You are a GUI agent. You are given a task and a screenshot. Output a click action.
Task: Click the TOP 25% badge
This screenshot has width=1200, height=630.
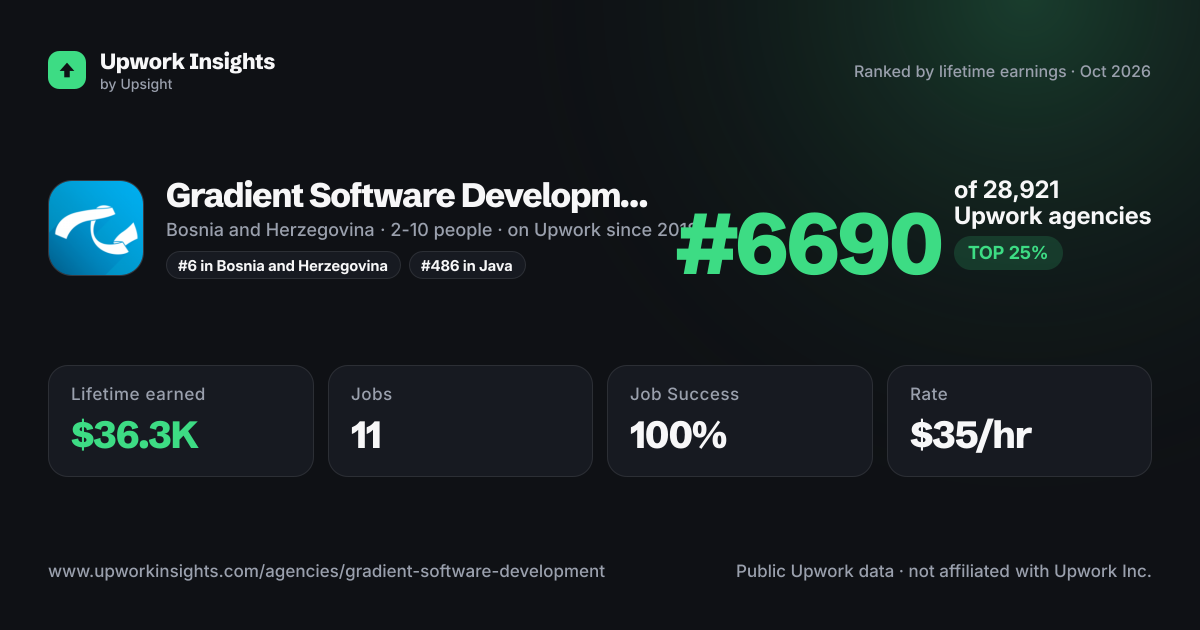pyautogui.click(x=1008, y=253)
